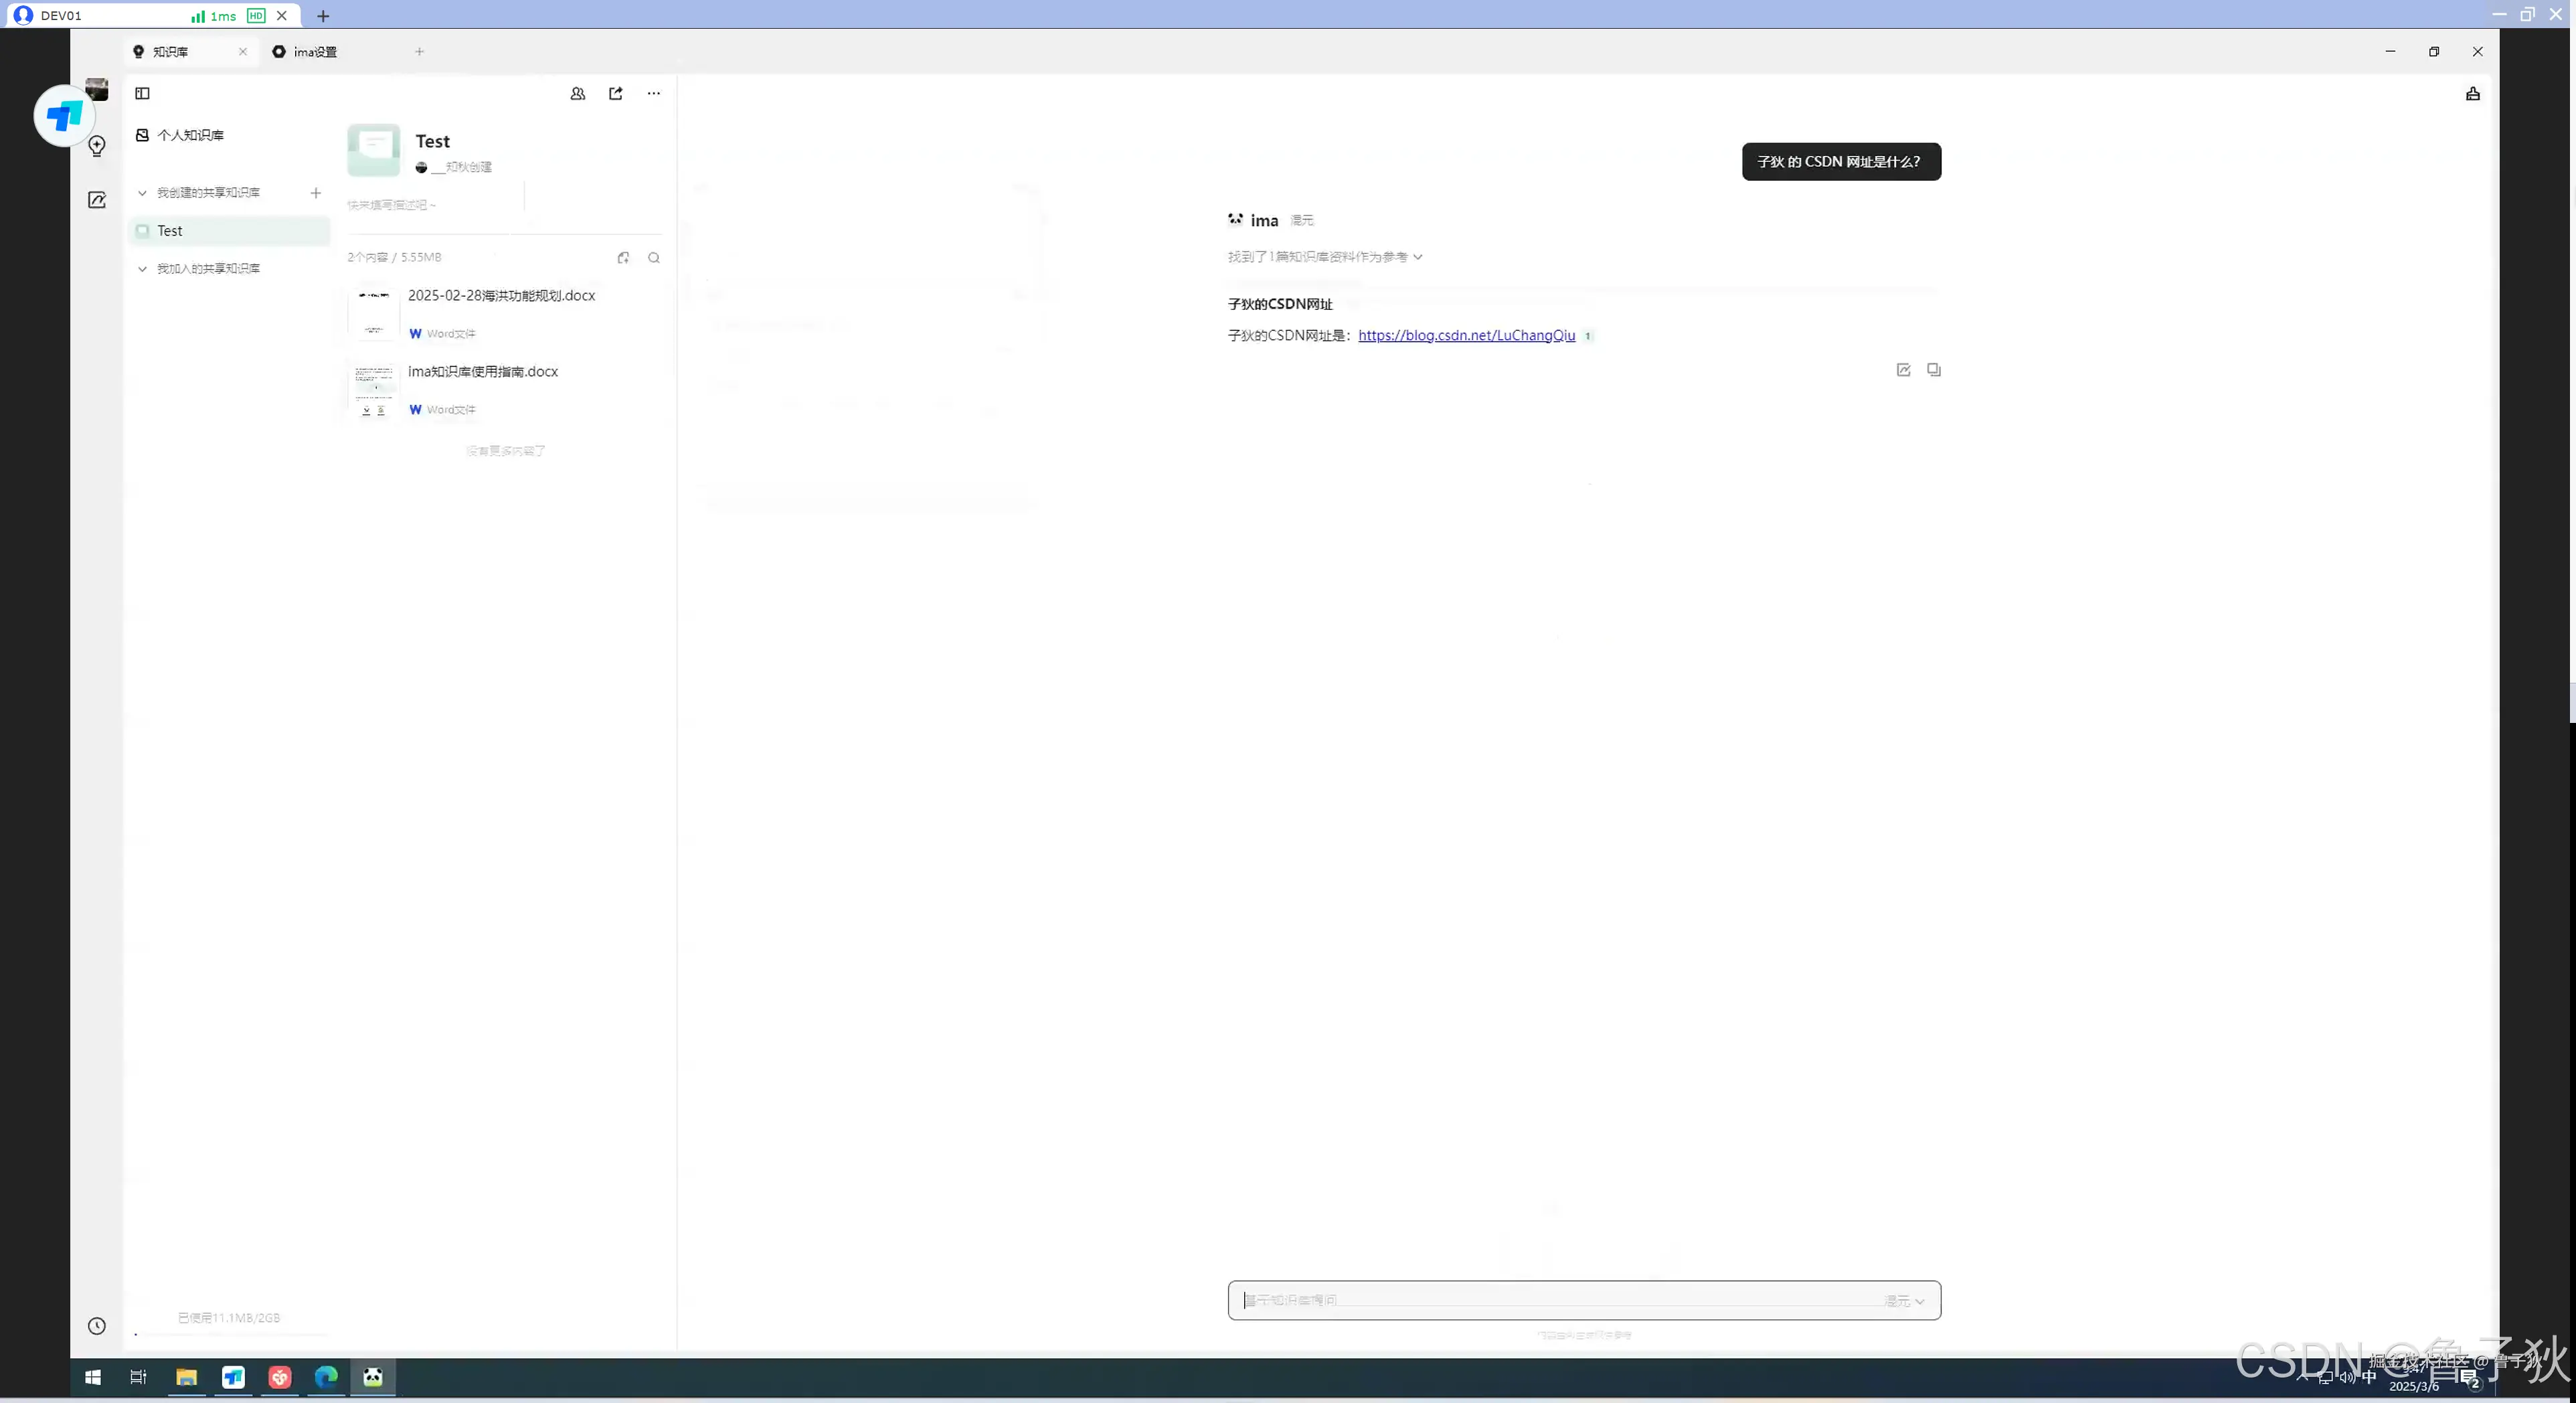Save the answer to notes with the edit icon
This screenshot has width=2576, height=1403.
click(1903, 370)
